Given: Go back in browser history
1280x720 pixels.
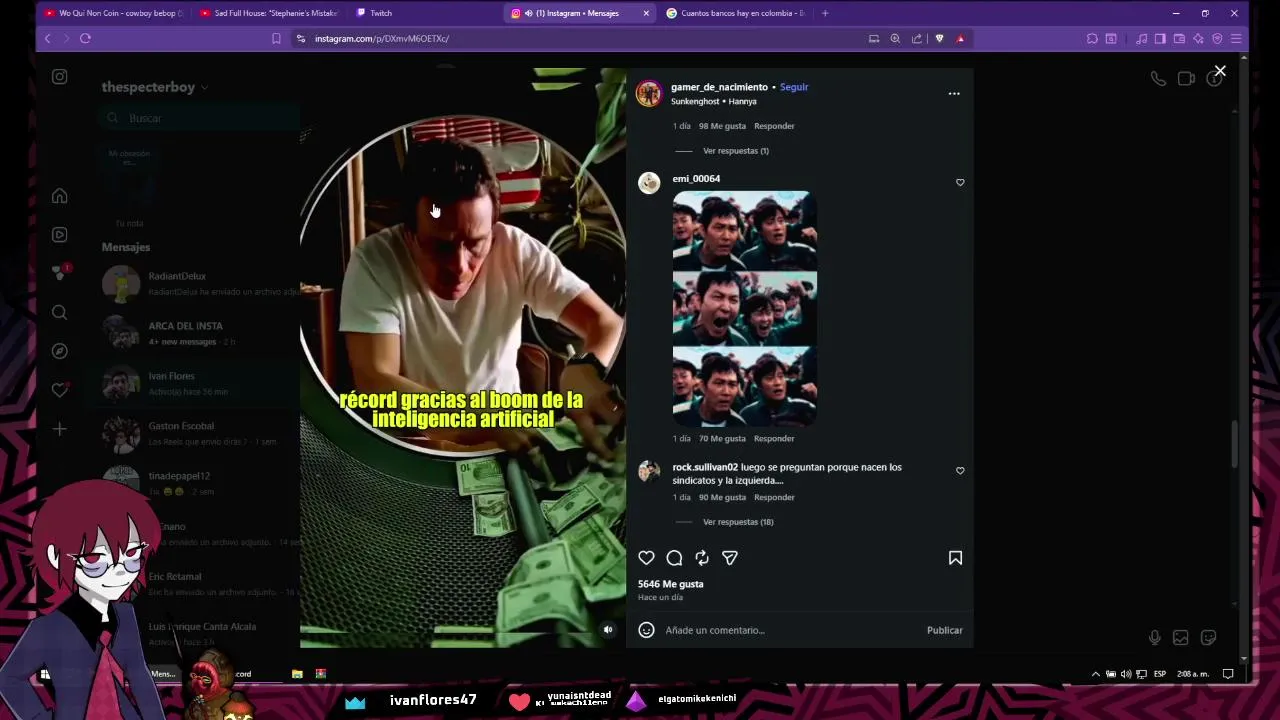Looking at the screenshot, I should 47,38.
